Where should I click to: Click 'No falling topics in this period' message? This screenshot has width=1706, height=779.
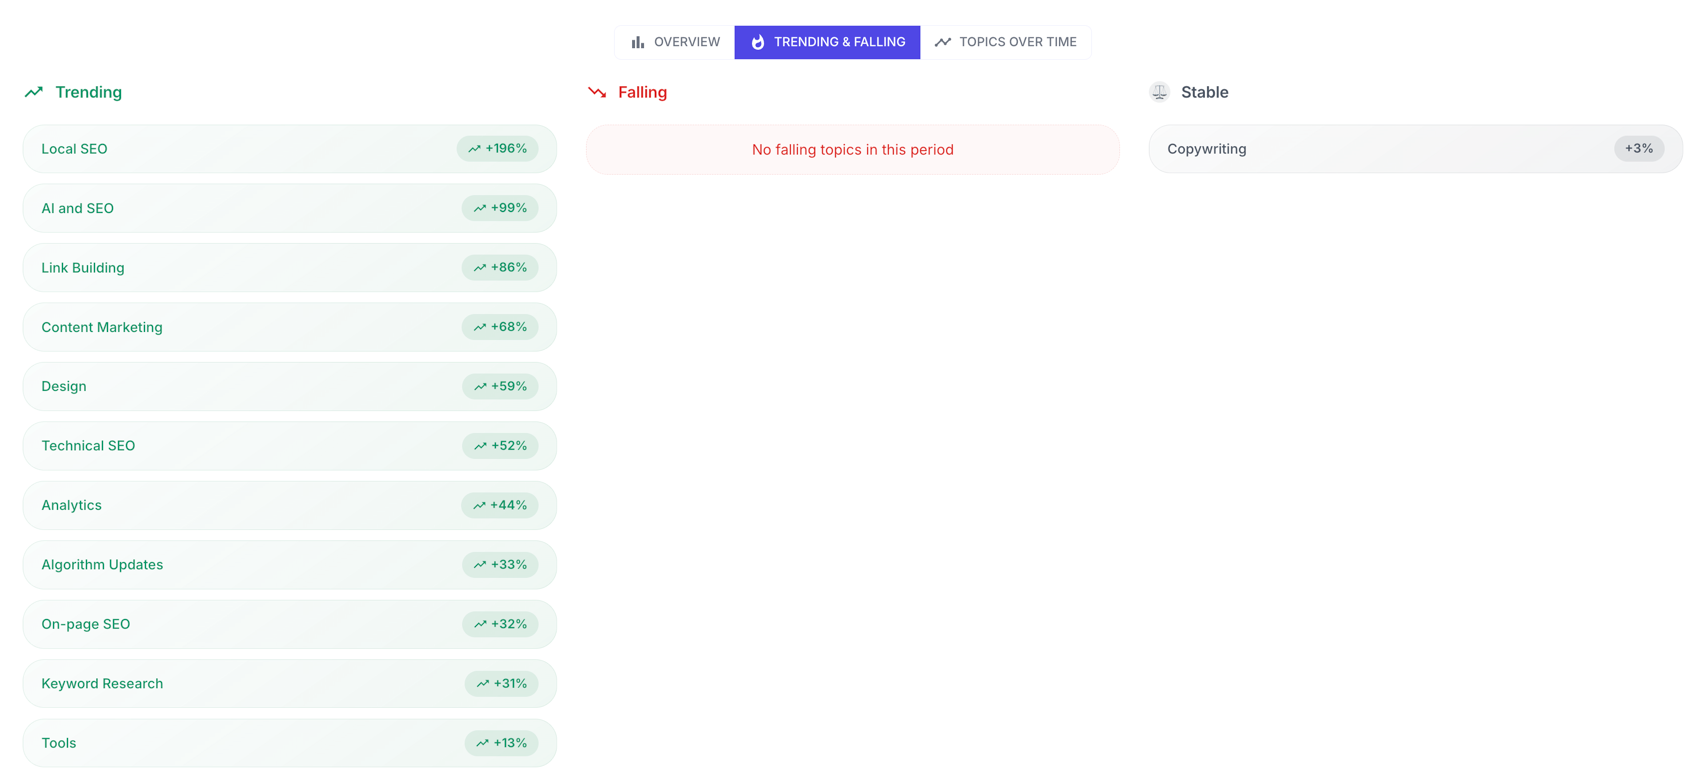tap(853, 150)
